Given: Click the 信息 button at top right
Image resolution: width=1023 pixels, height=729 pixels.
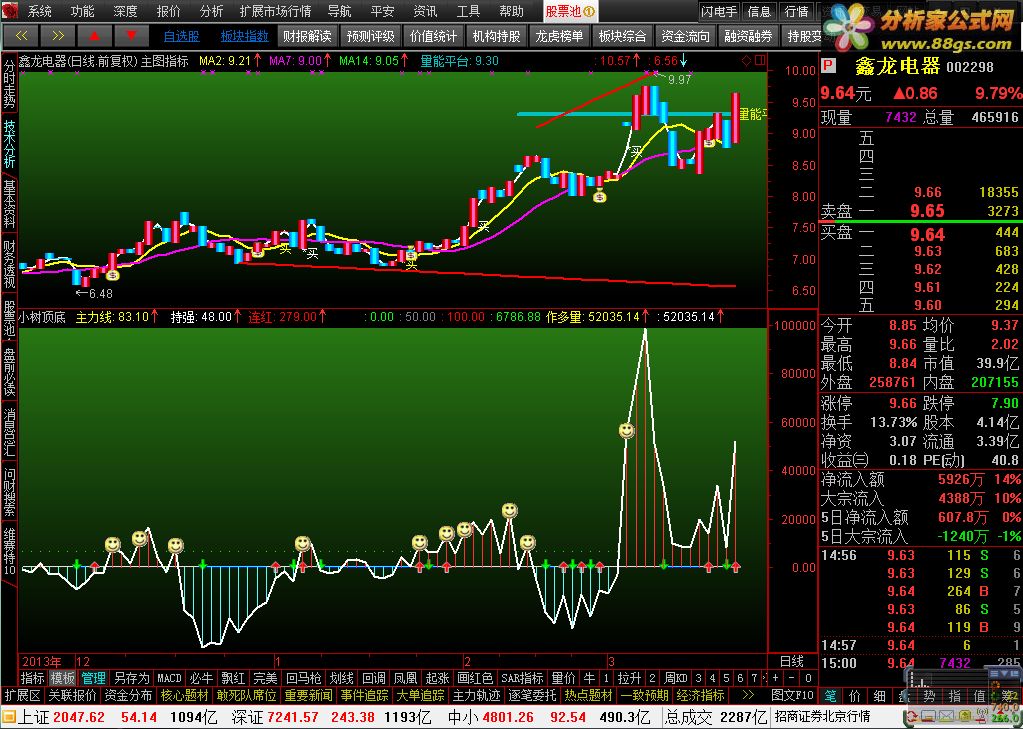Looking at the screenshot, I should [x=759, y=11].
